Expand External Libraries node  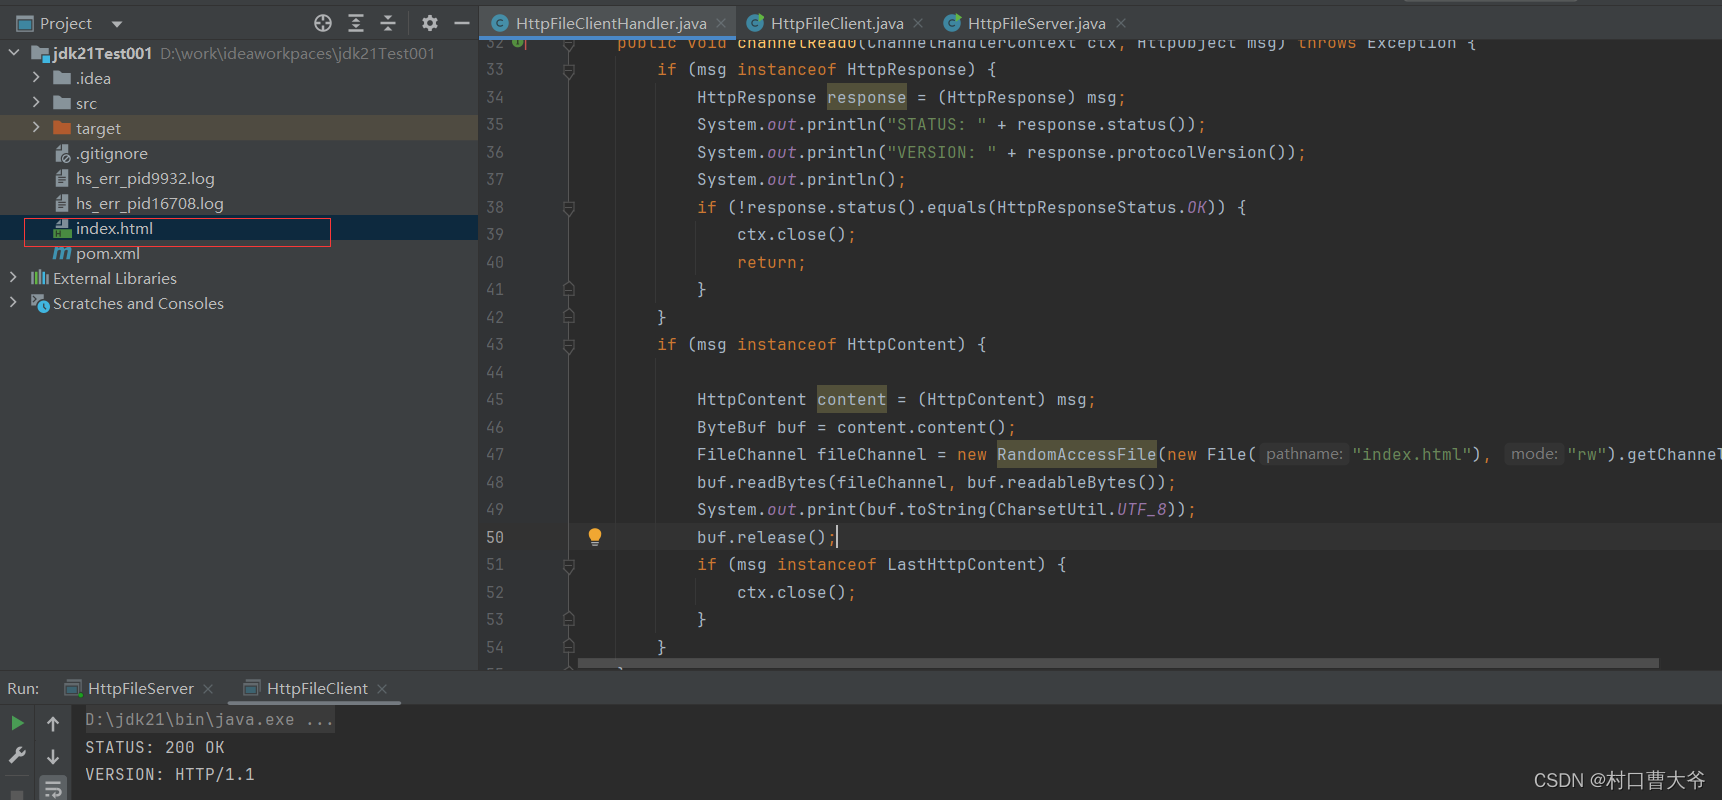coord(13,277)
